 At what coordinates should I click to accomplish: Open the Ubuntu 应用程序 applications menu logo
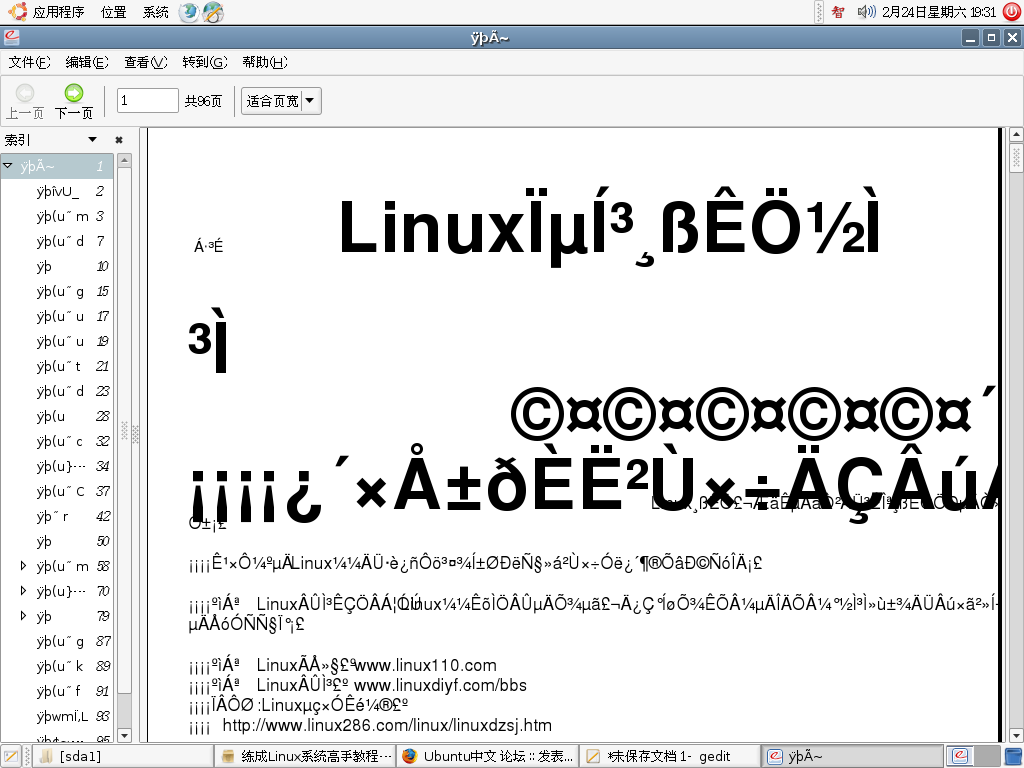pos(18,12)
